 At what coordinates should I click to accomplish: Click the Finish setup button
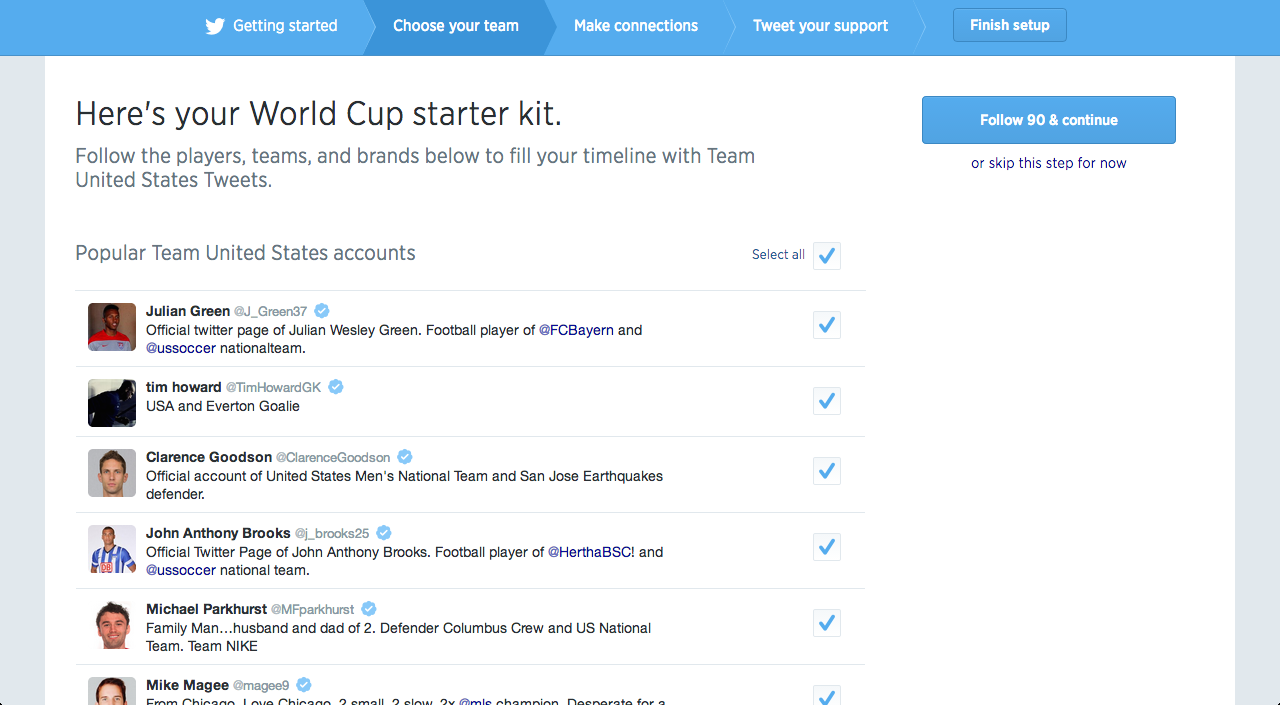[1010, 26]
